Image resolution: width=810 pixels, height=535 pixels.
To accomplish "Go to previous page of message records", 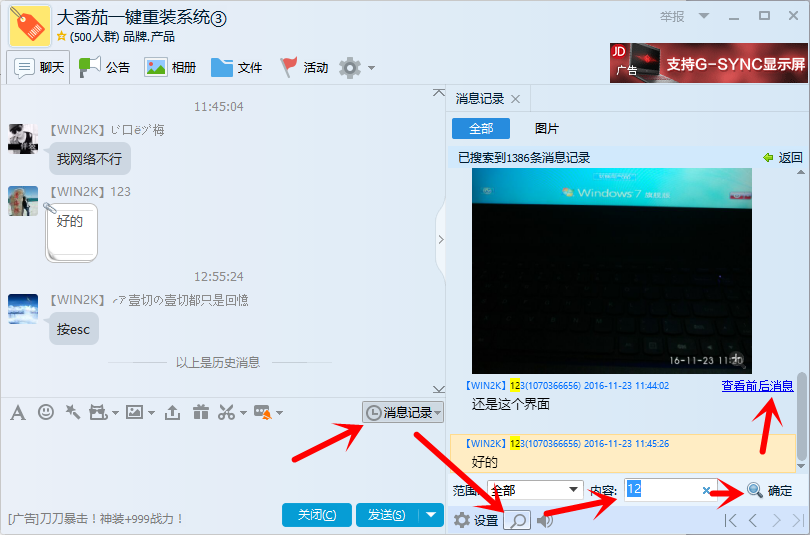I will coord(753,520).
